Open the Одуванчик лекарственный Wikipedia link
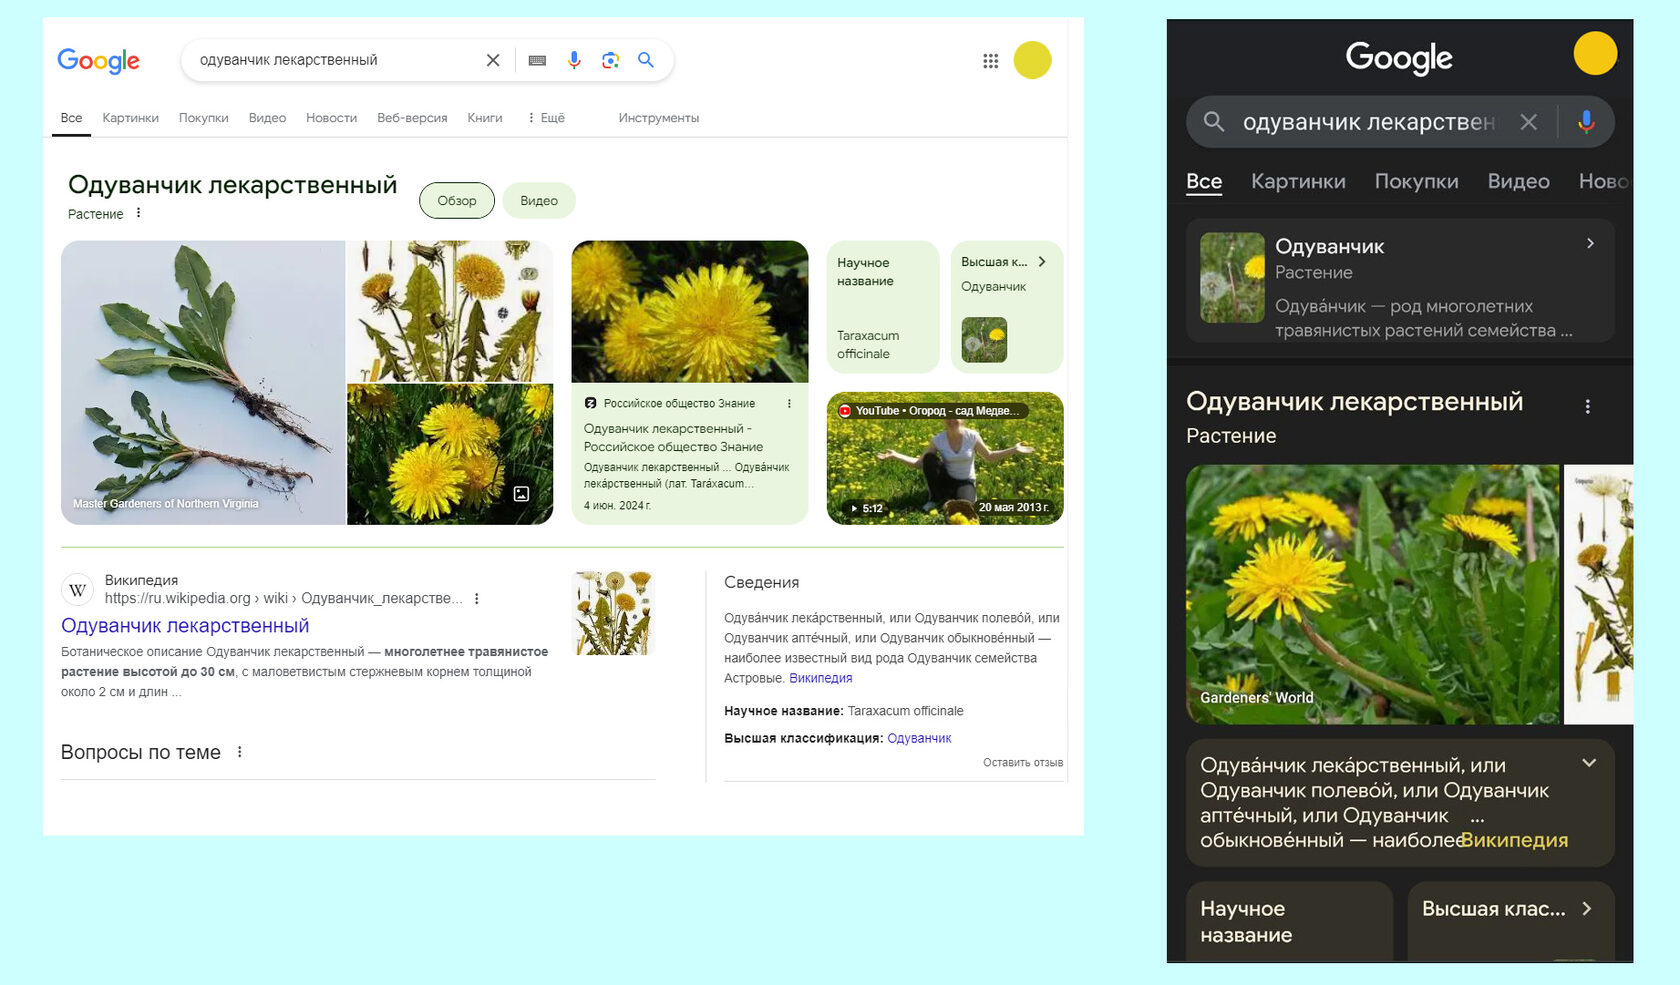Viewport: 1680px width, 985px height. (184, 624)
